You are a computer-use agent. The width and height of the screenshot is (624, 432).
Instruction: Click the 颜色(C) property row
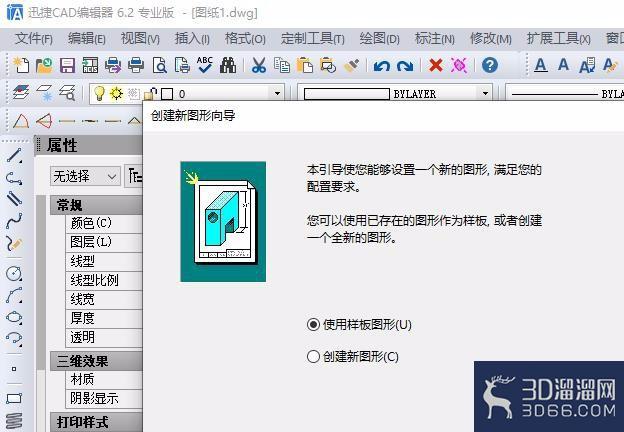pos(103,223)
